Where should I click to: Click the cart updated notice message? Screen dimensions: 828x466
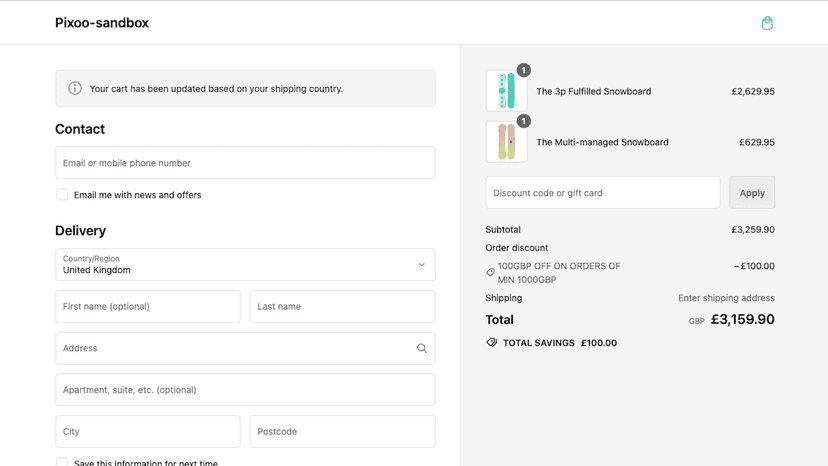coord(216,89)
